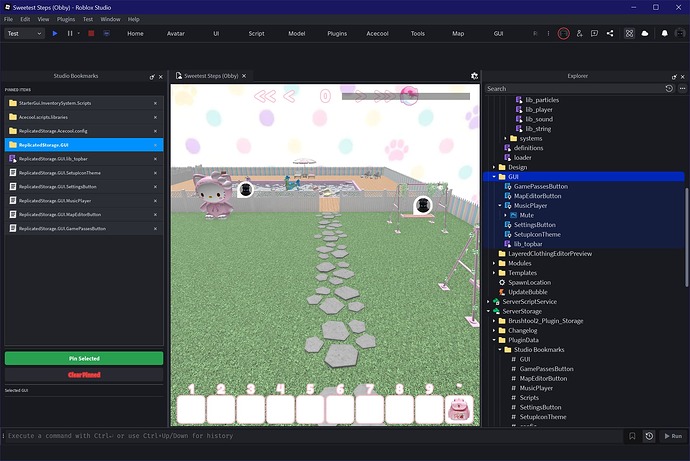Open the Assistant icon in the toolbar
Viewport: 690px width, 461px height.
click(629, 33)
